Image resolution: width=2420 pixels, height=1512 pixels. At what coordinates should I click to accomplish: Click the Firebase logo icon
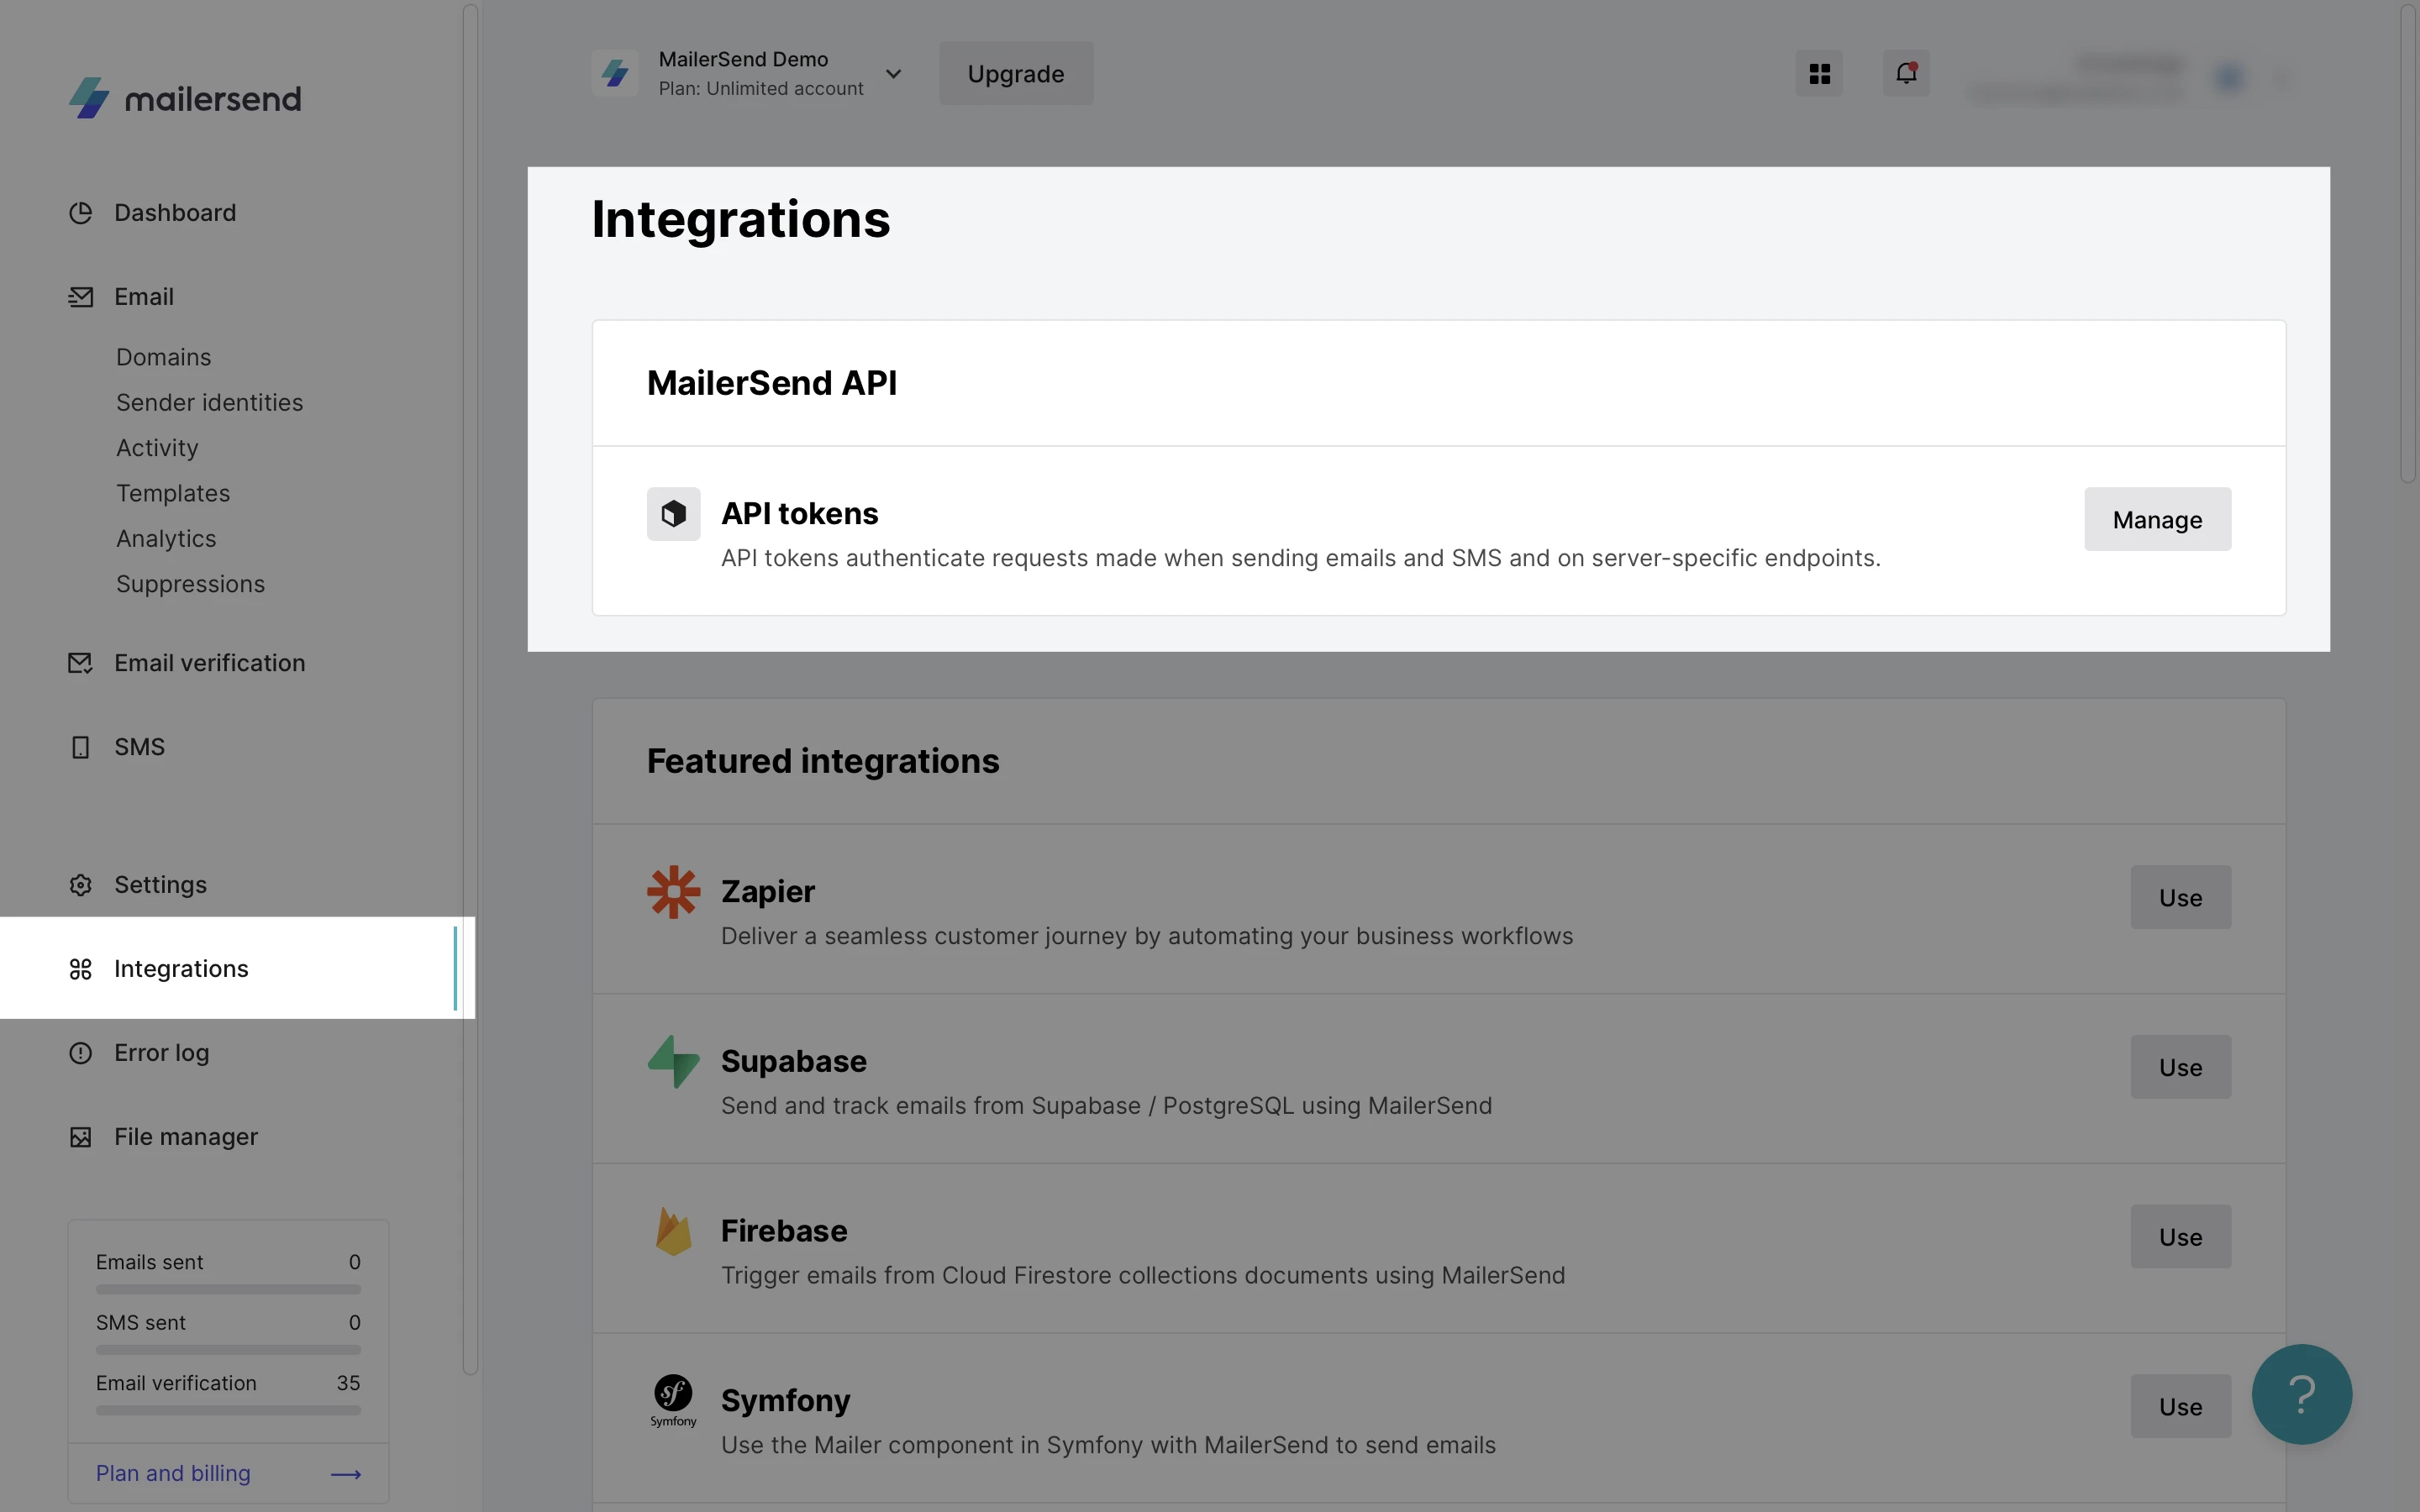tap(674, 1231)
